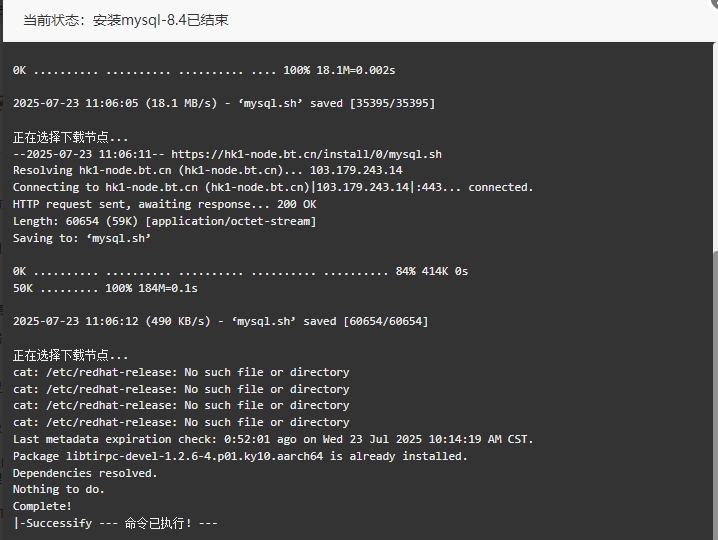
Task: Click the 'Resolving hk1-node.bt.cn' line
Action: coord(207,170)
